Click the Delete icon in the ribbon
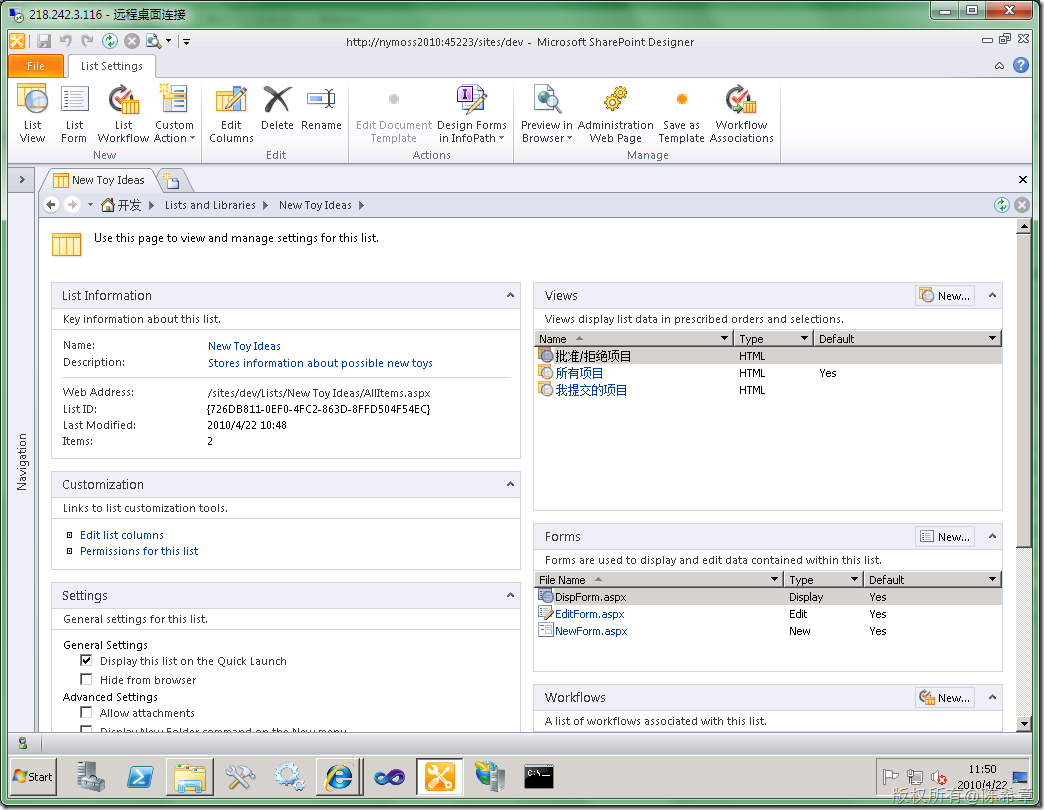Screen dimensions: 1044x810 (x=277, y=108)
